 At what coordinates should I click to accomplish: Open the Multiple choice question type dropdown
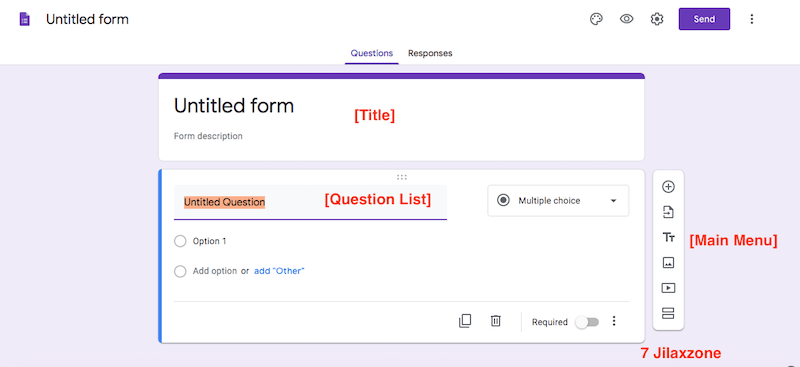(558, 201)
